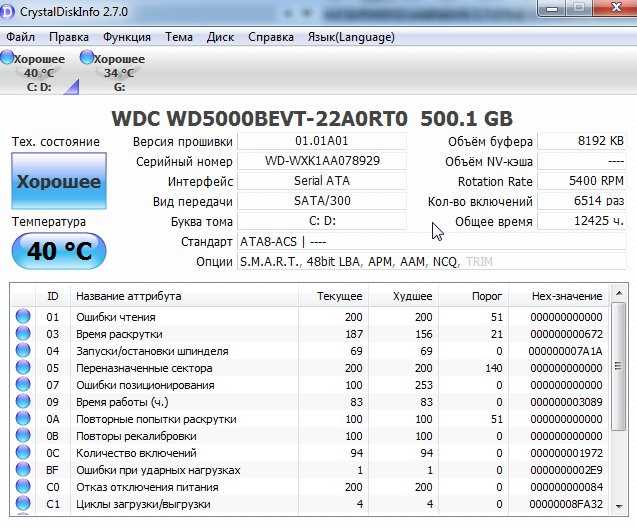Screen dimensions: 637x527
Task: Click firmware version field 01.01A01
Action: [x=322, y=141]
